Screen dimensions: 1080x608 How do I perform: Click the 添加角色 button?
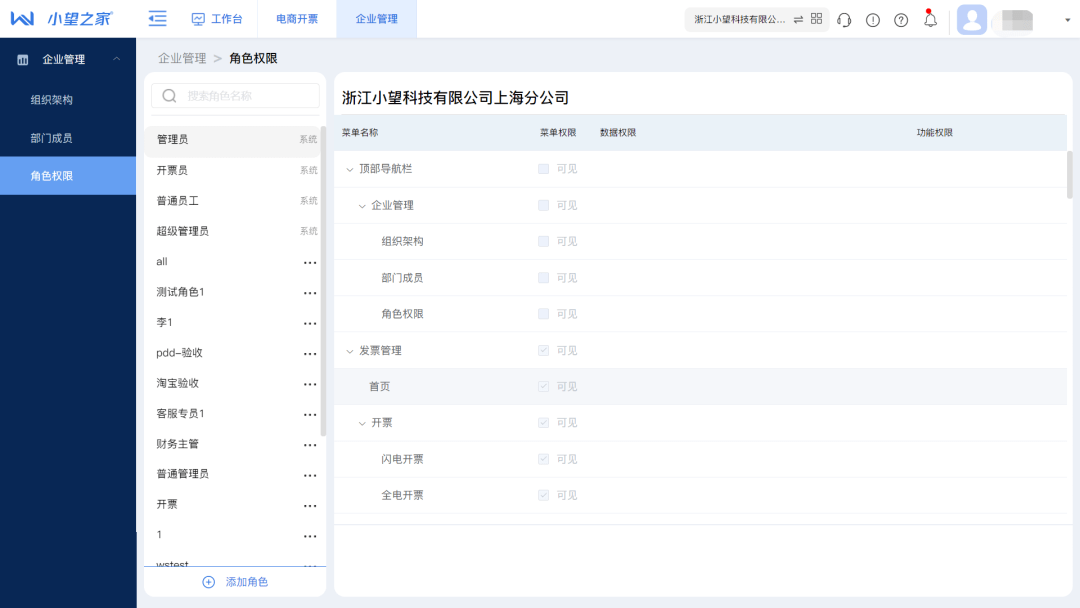point(236,582)
